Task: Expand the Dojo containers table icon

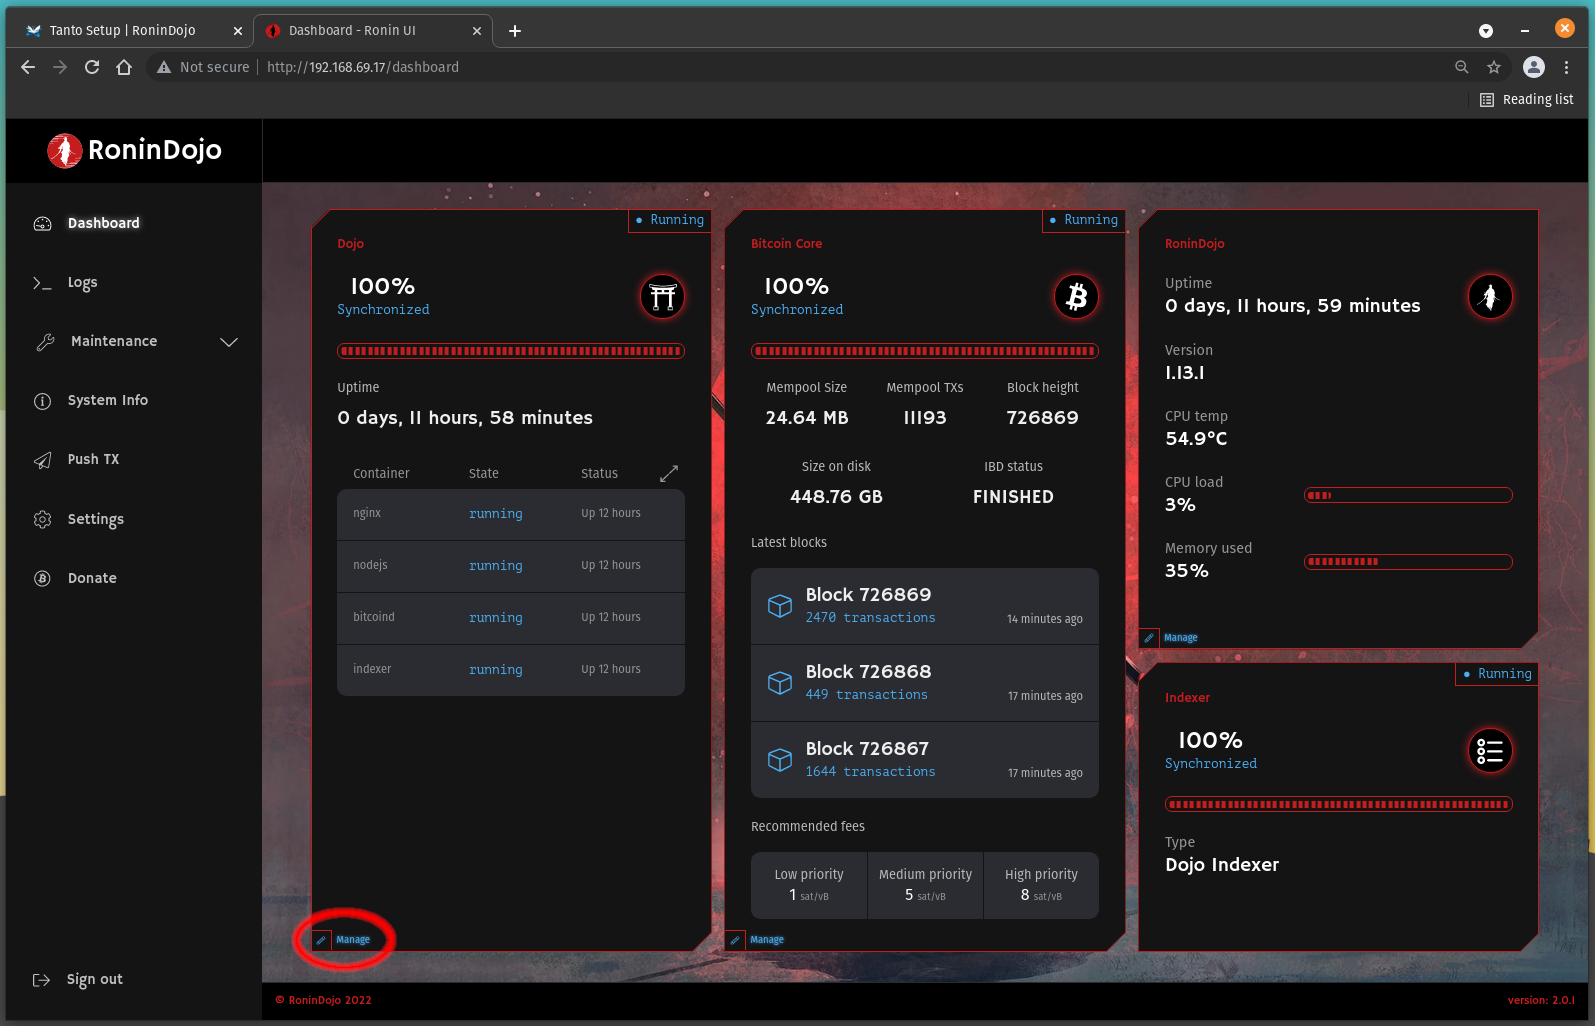Action: coord(669,473)
